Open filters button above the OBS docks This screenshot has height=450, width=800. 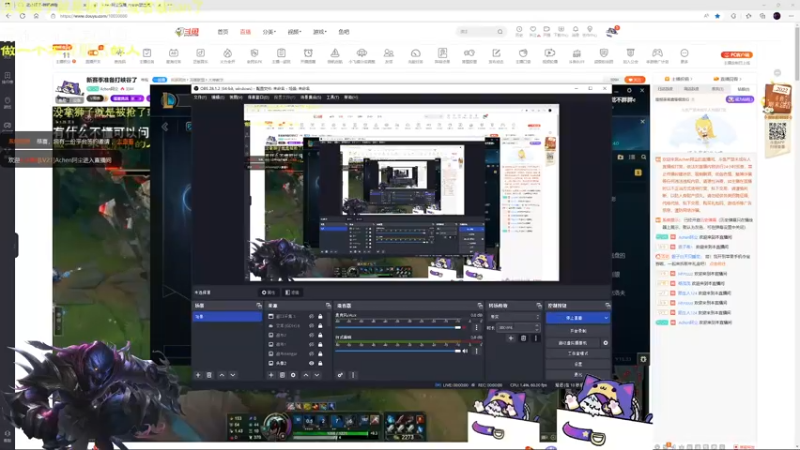(293, 292)
